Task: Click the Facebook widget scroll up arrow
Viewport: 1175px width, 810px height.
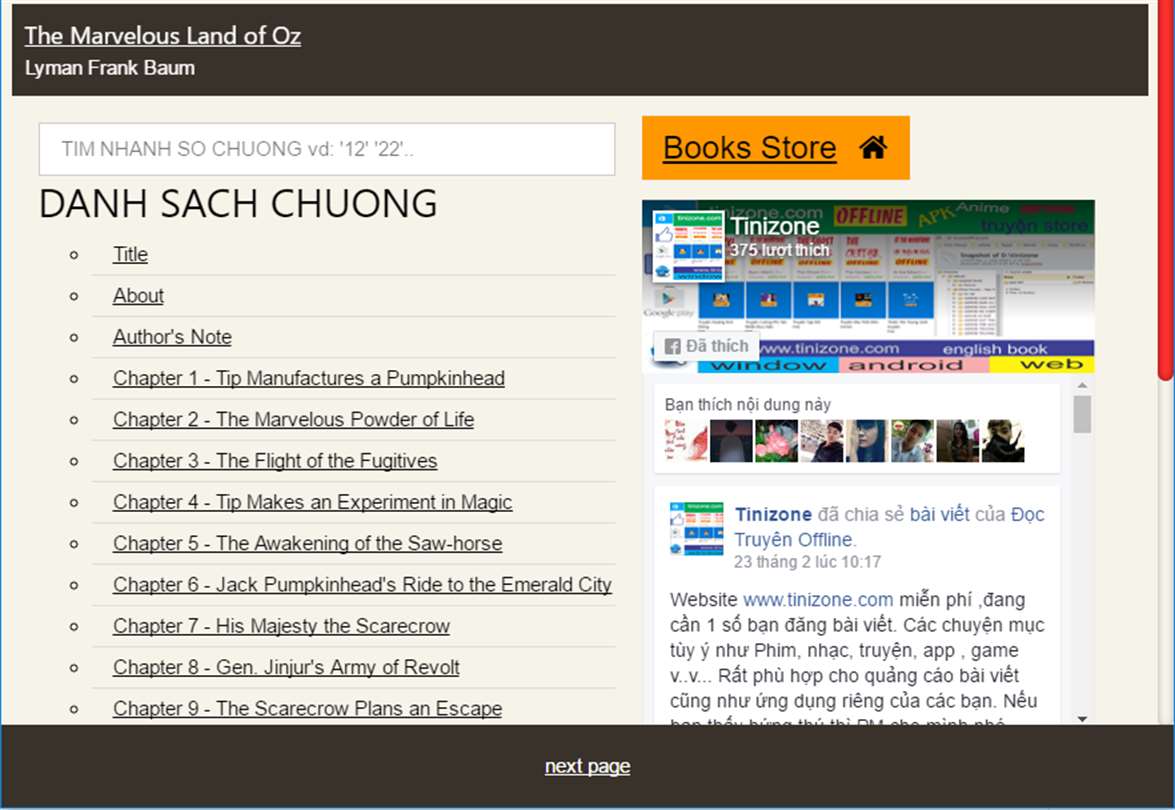Action: tap(1082, 385)
